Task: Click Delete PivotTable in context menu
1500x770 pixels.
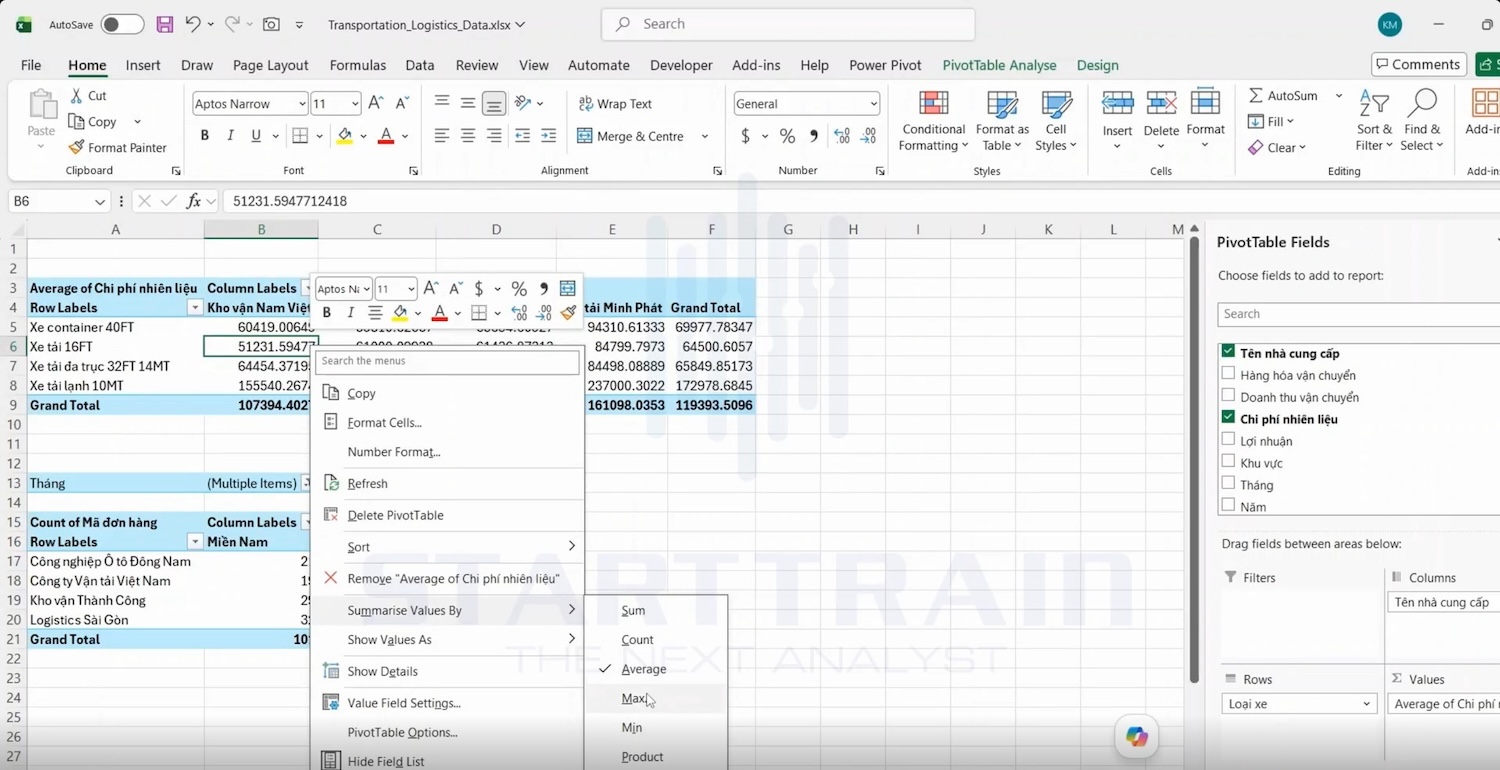Action: 395,515
